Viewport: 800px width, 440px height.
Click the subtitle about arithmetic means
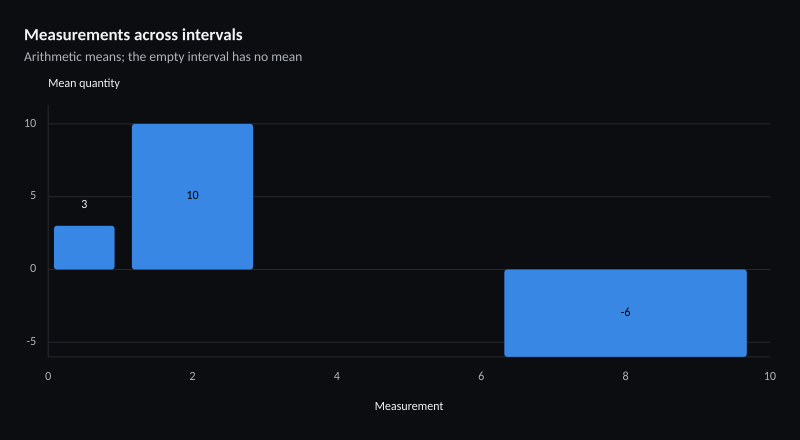[x=163, y=57]
